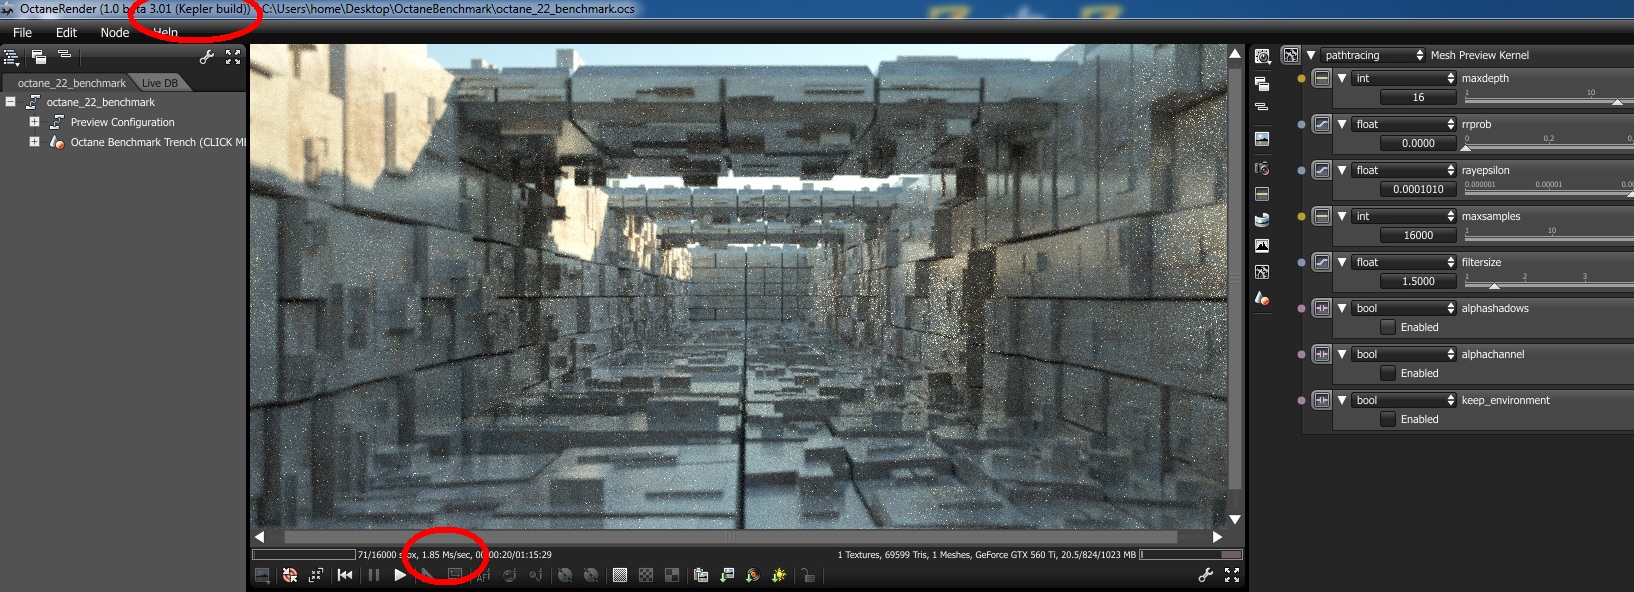Open the int type dropdown for maxdepth
Screen dimensions: 1634x592
pos(1404,78)
